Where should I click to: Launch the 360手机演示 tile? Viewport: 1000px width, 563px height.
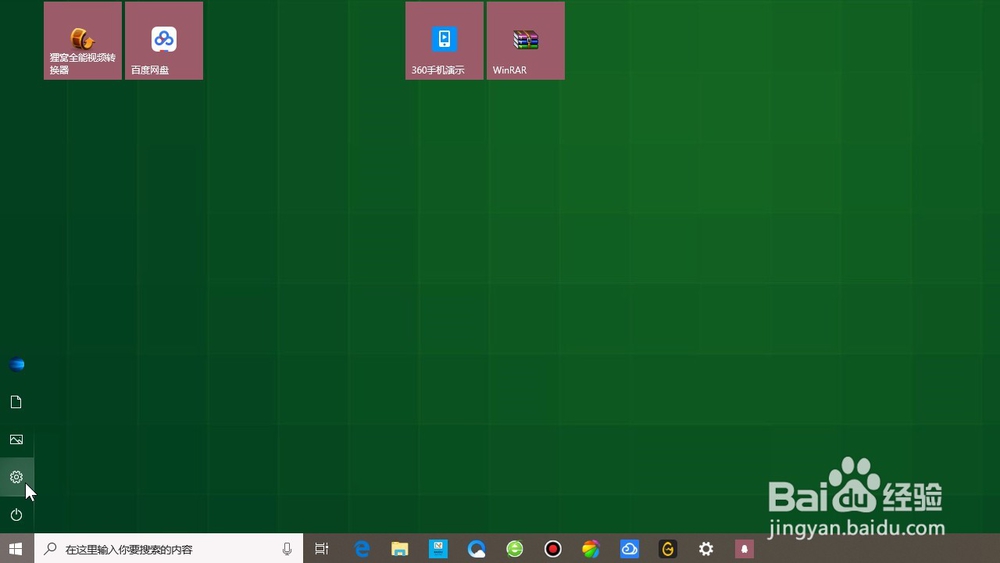445,41
